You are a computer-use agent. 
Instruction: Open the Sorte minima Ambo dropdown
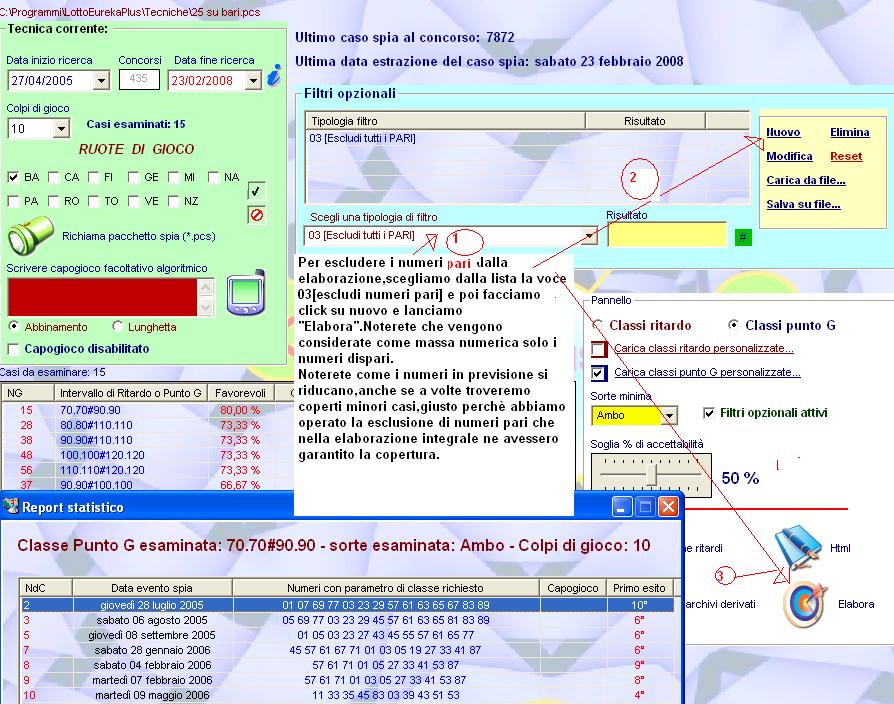(669, 415)
